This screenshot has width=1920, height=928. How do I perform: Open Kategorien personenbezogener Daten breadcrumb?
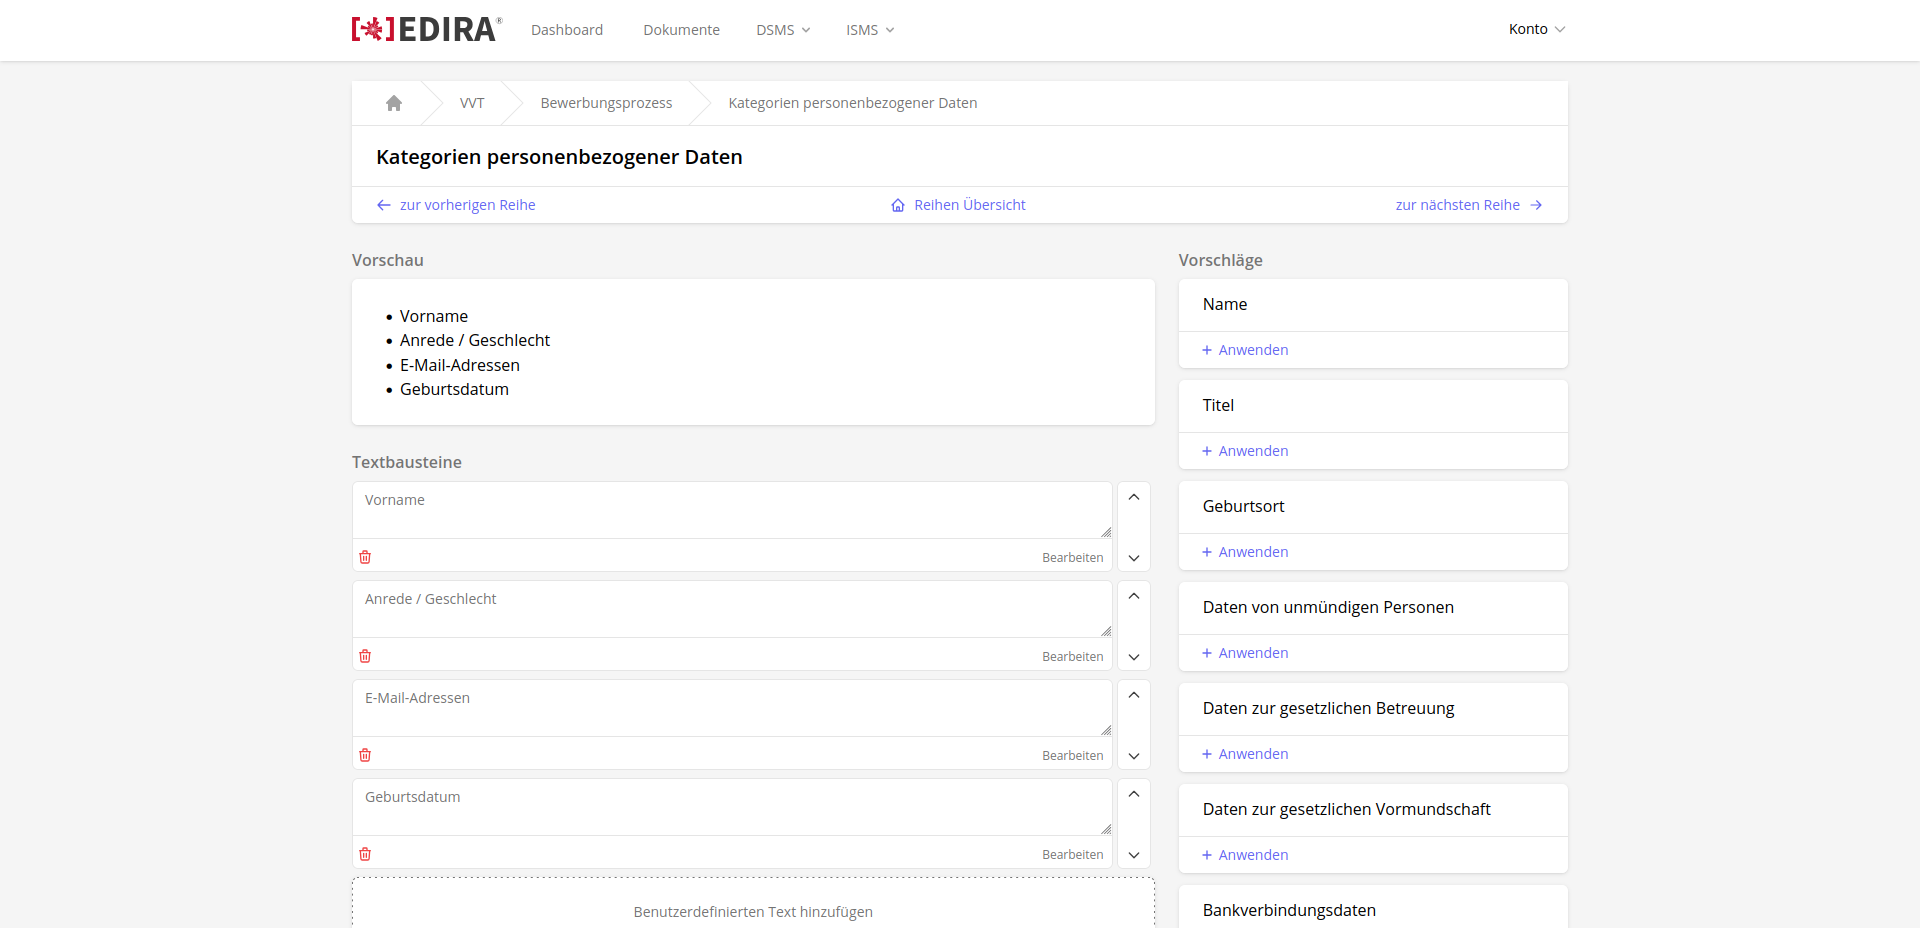853,103
